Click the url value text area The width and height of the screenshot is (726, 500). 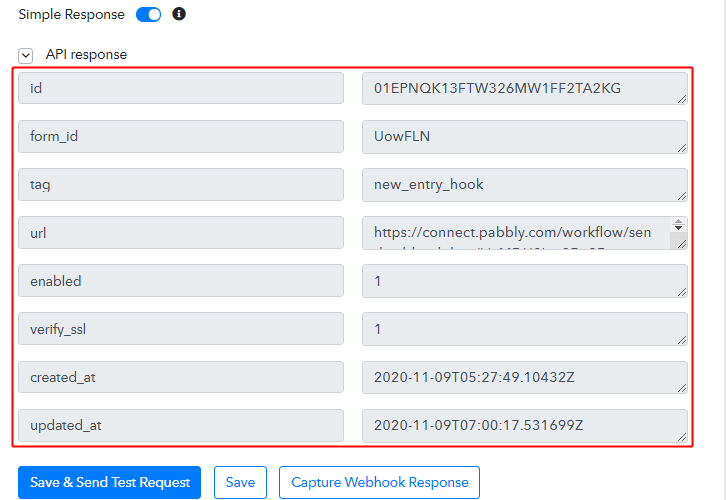pyautogui.click(x=515, y=233)
